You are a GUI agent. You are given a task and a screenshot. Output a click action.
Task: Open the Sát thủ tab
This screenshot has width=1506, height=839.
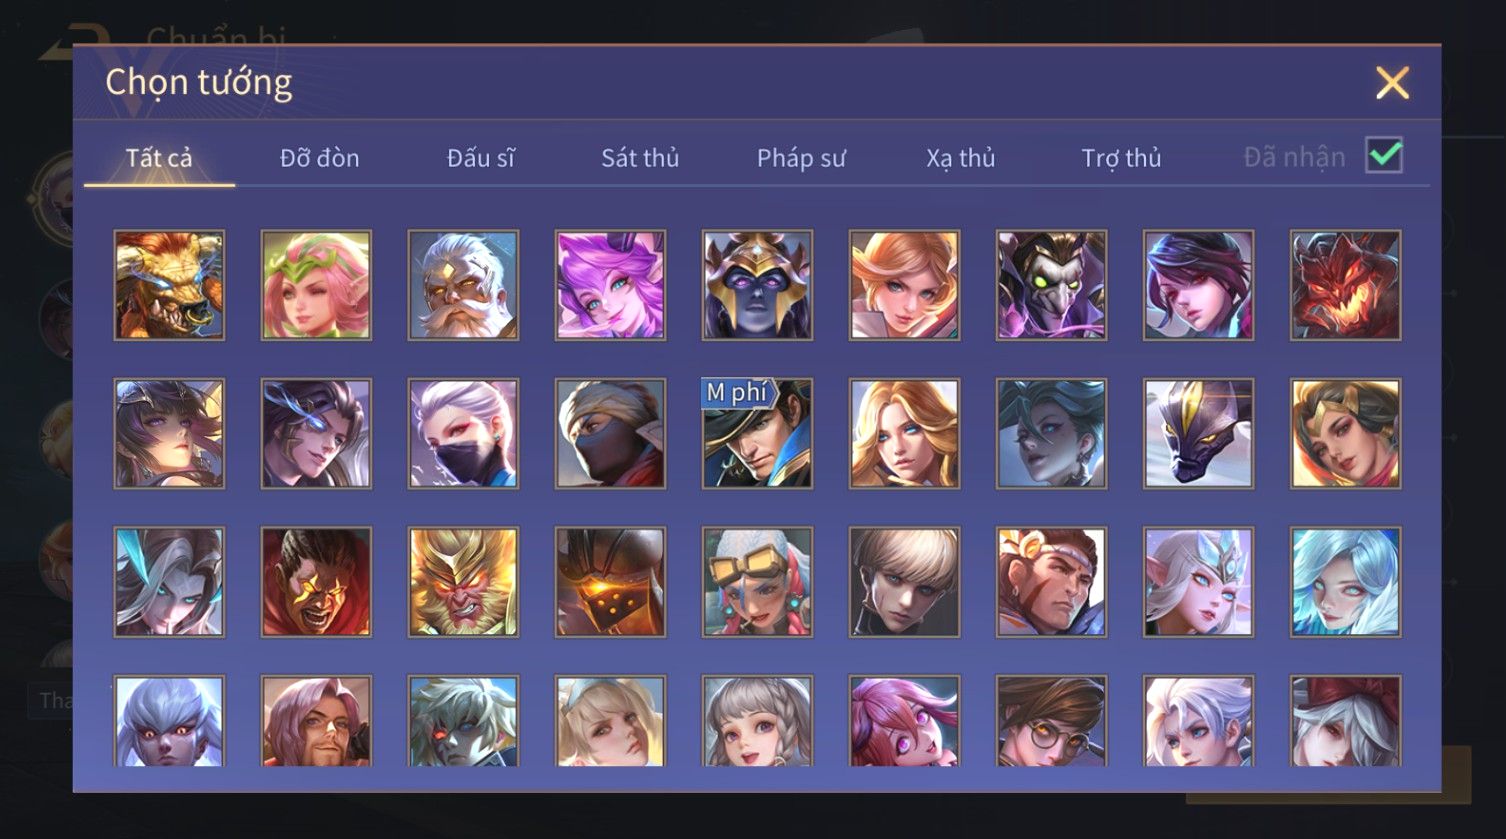pos(640,158)
